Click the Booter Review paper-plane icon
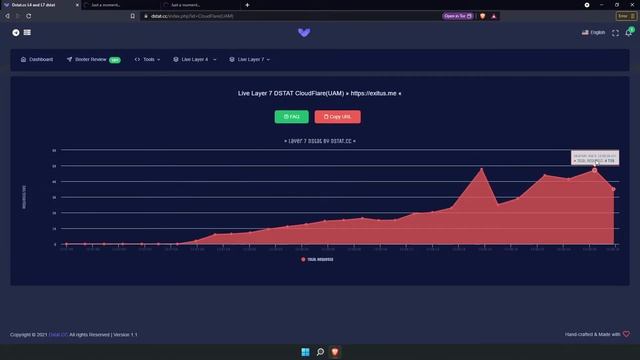Screen dimensions: 640x360 pyautogui.click(x=69, y=60)
